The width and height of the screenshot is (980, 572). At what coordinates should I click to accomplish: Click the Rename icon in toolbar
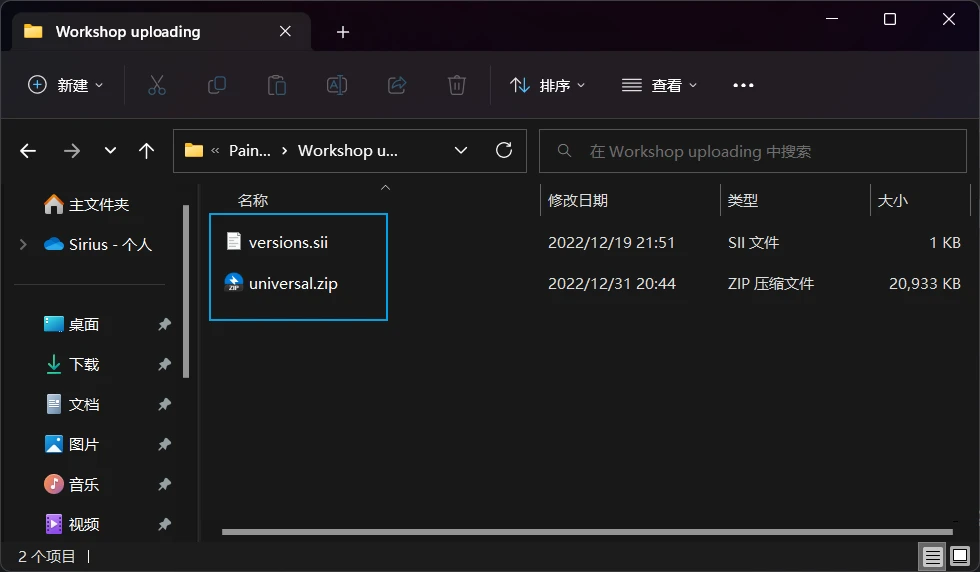(x=337, y=85)
